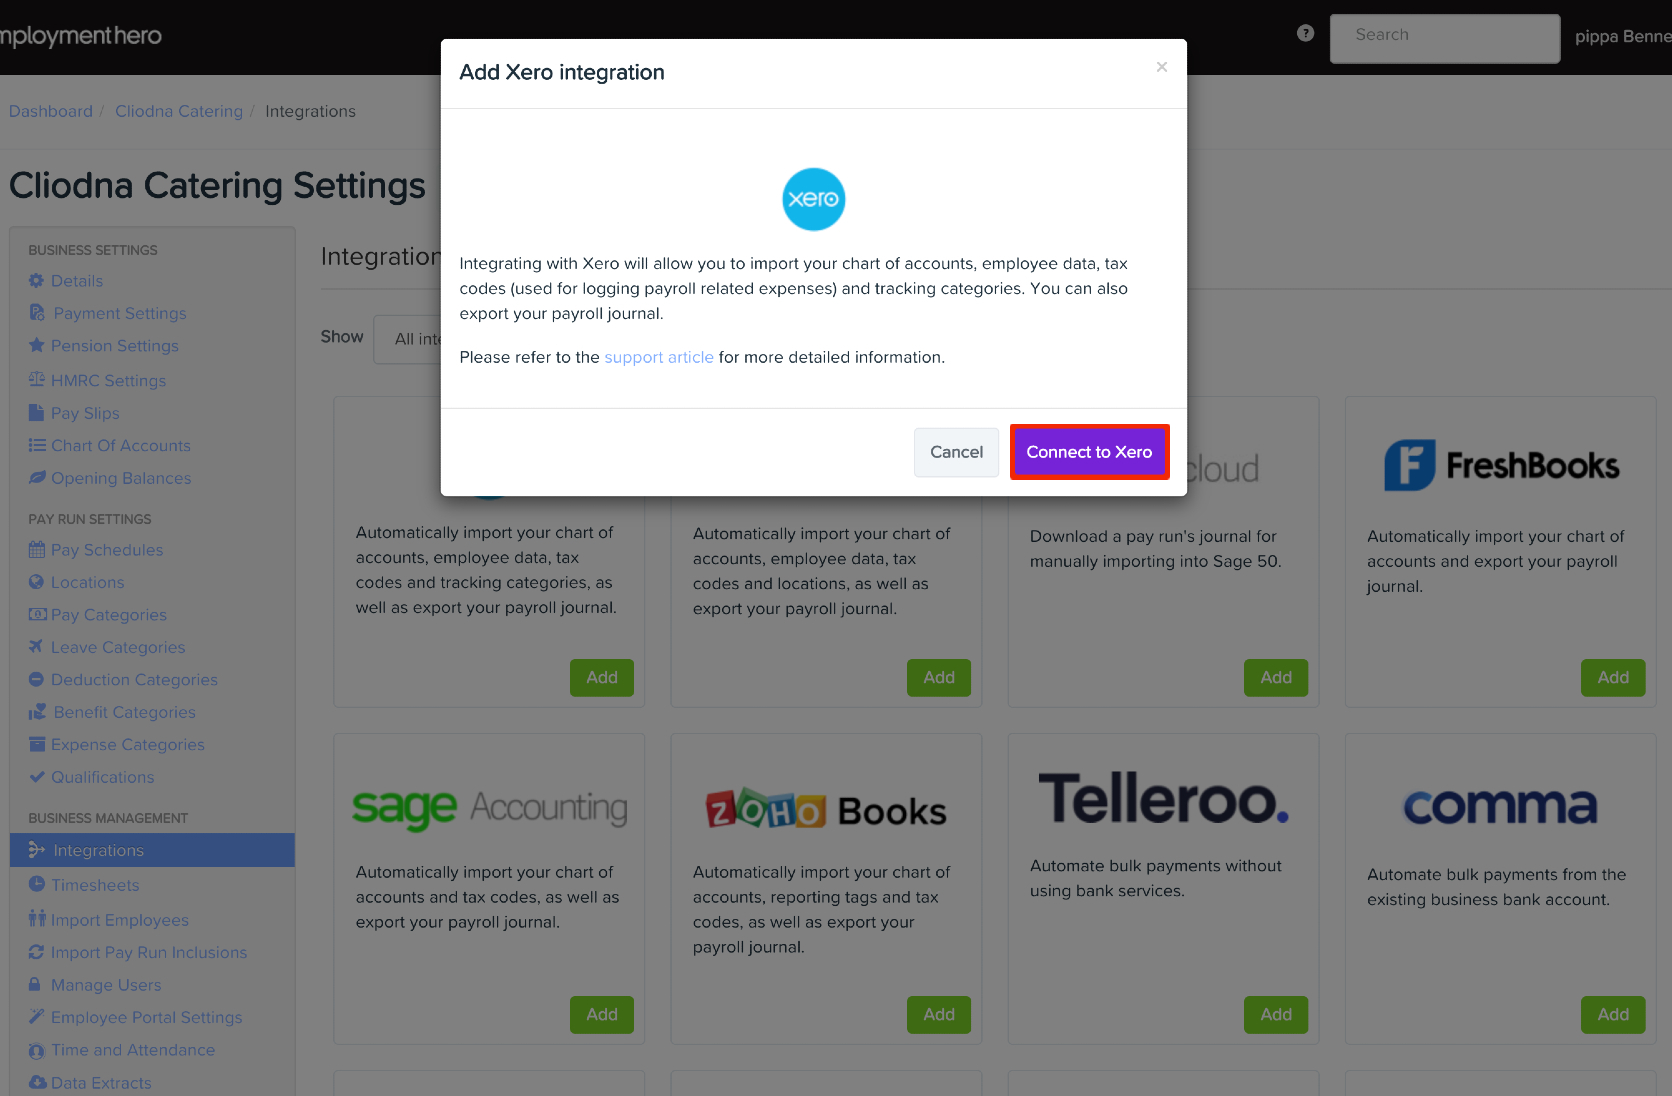
Task: Click the Pension Settings star icon
Action: (37, 346)
